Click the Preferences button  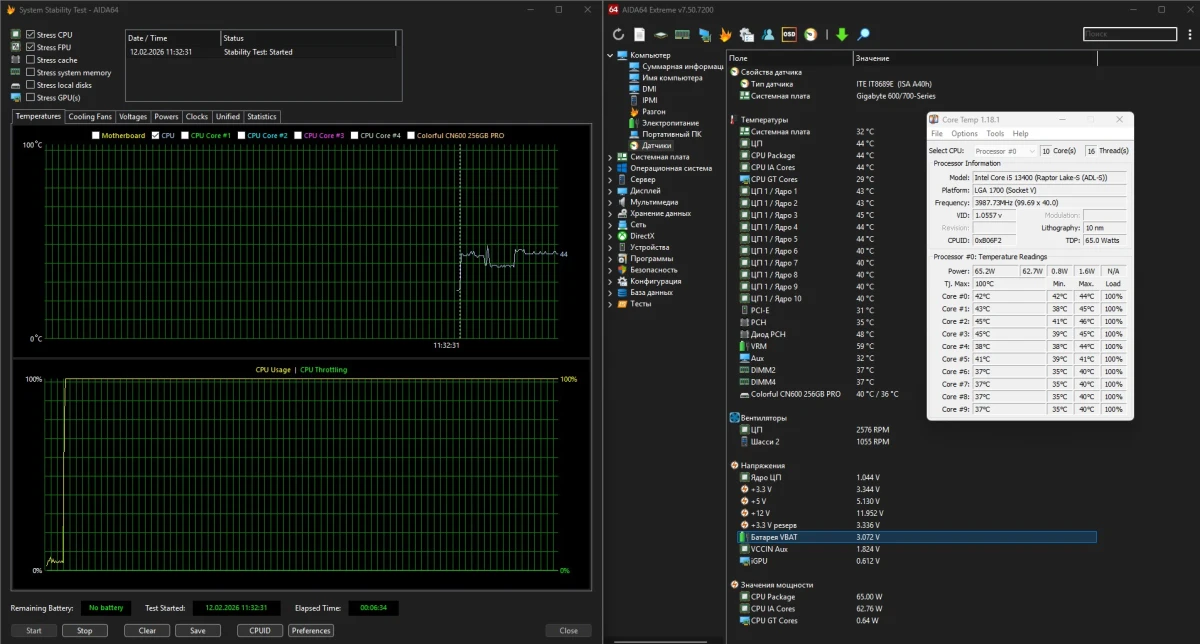coord(311,631)
